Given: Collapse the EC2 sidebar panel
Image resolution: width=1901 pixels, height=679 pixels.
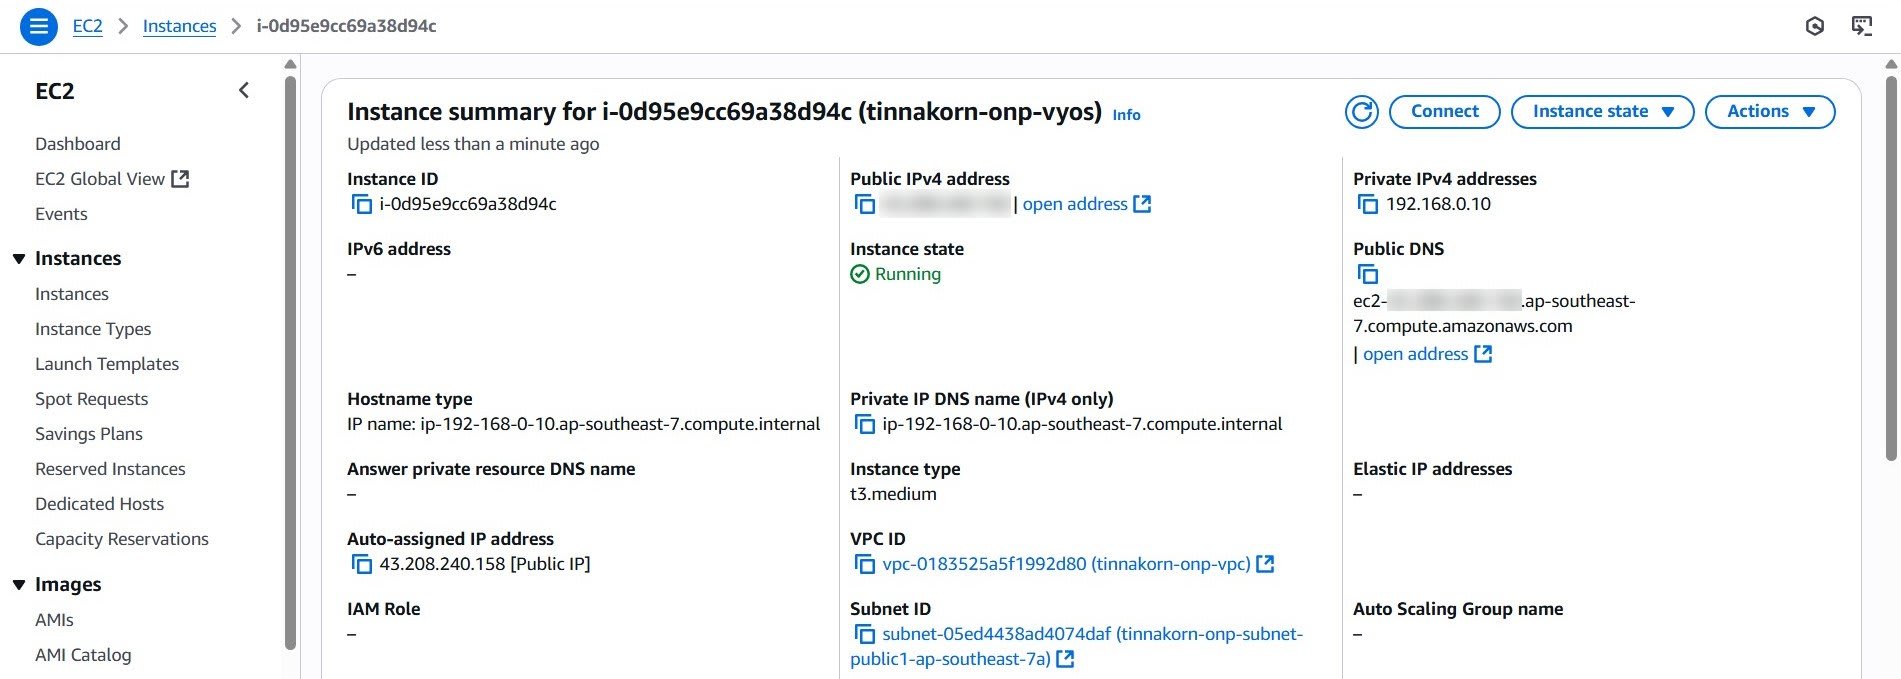Looking at the screenshot, I should coord(244,91).
